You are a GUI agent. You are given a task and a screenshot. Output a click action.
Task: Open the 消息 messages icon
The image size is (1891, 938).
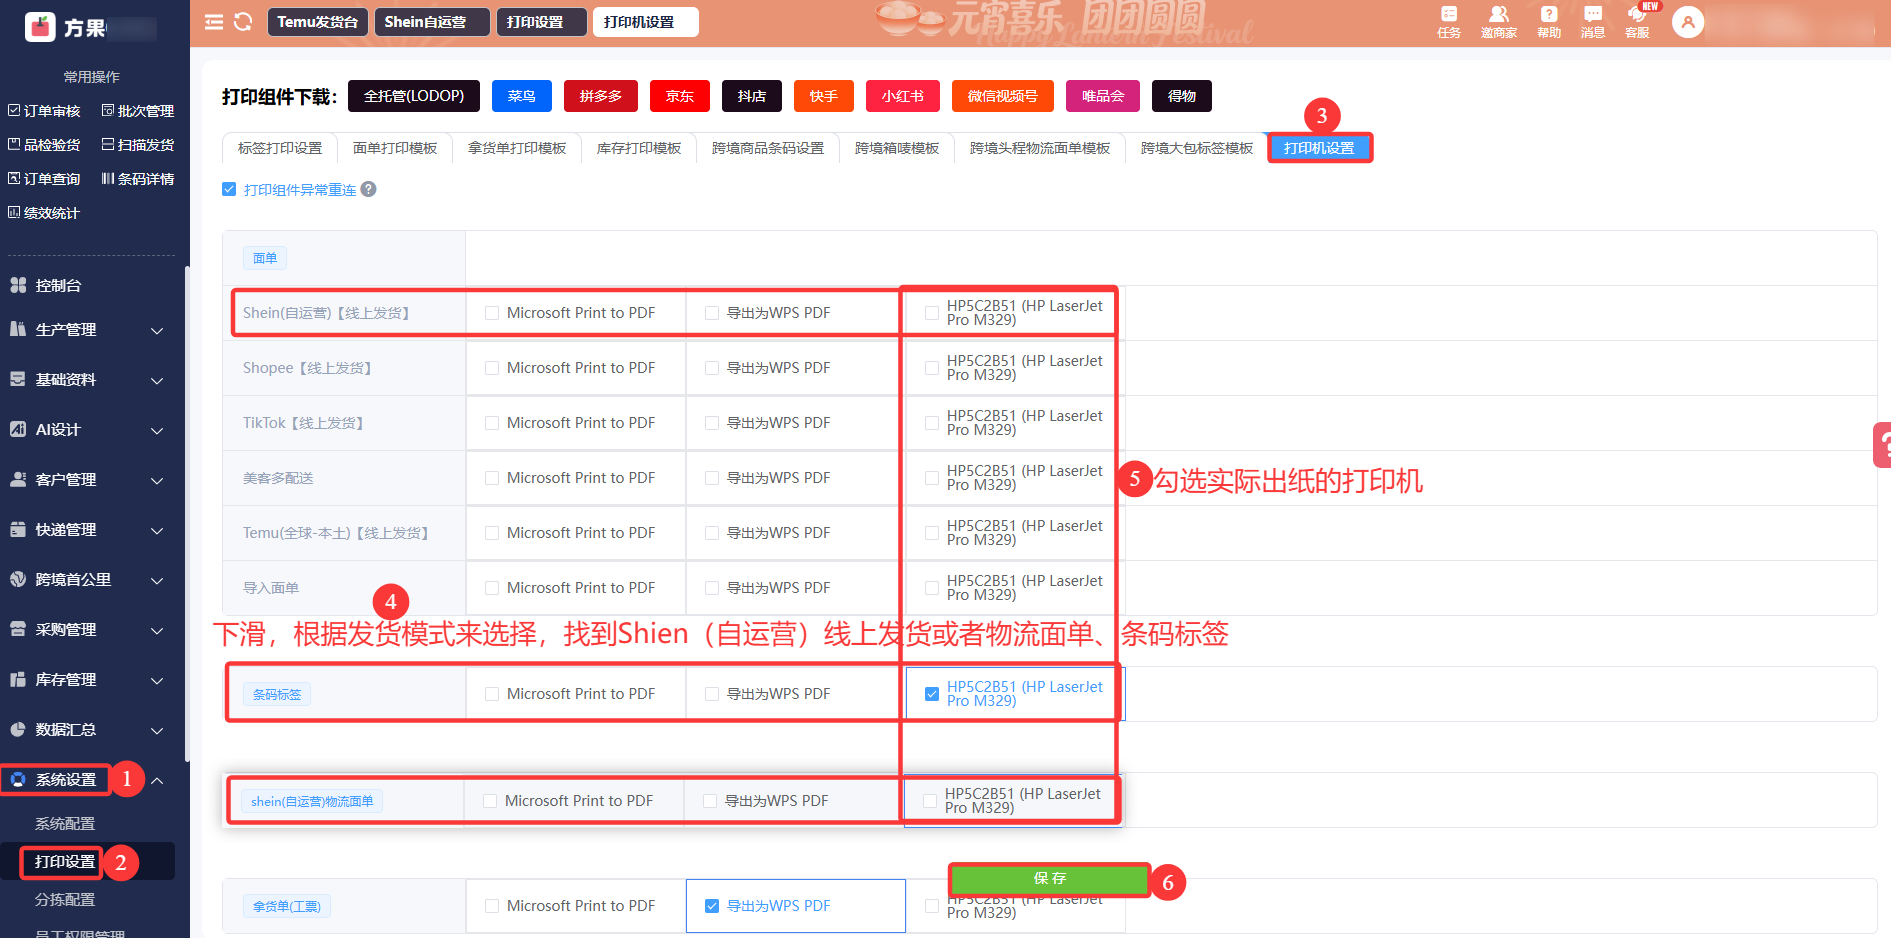click(x=1593, y=22)
